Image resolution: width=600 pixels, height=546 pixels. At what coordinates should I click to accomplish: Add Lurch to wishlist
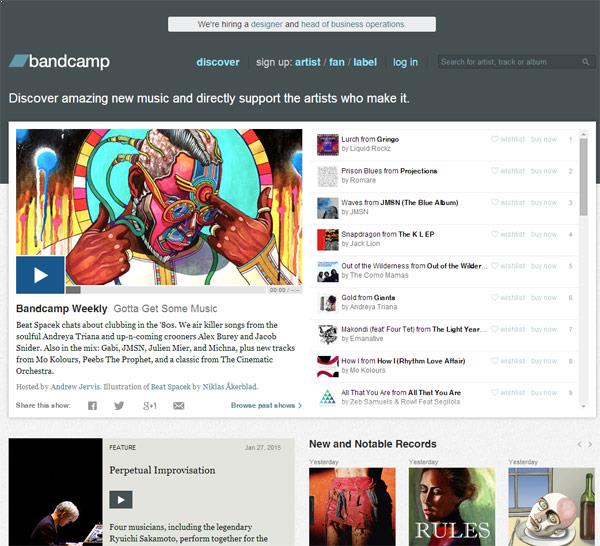click(508, 139)
